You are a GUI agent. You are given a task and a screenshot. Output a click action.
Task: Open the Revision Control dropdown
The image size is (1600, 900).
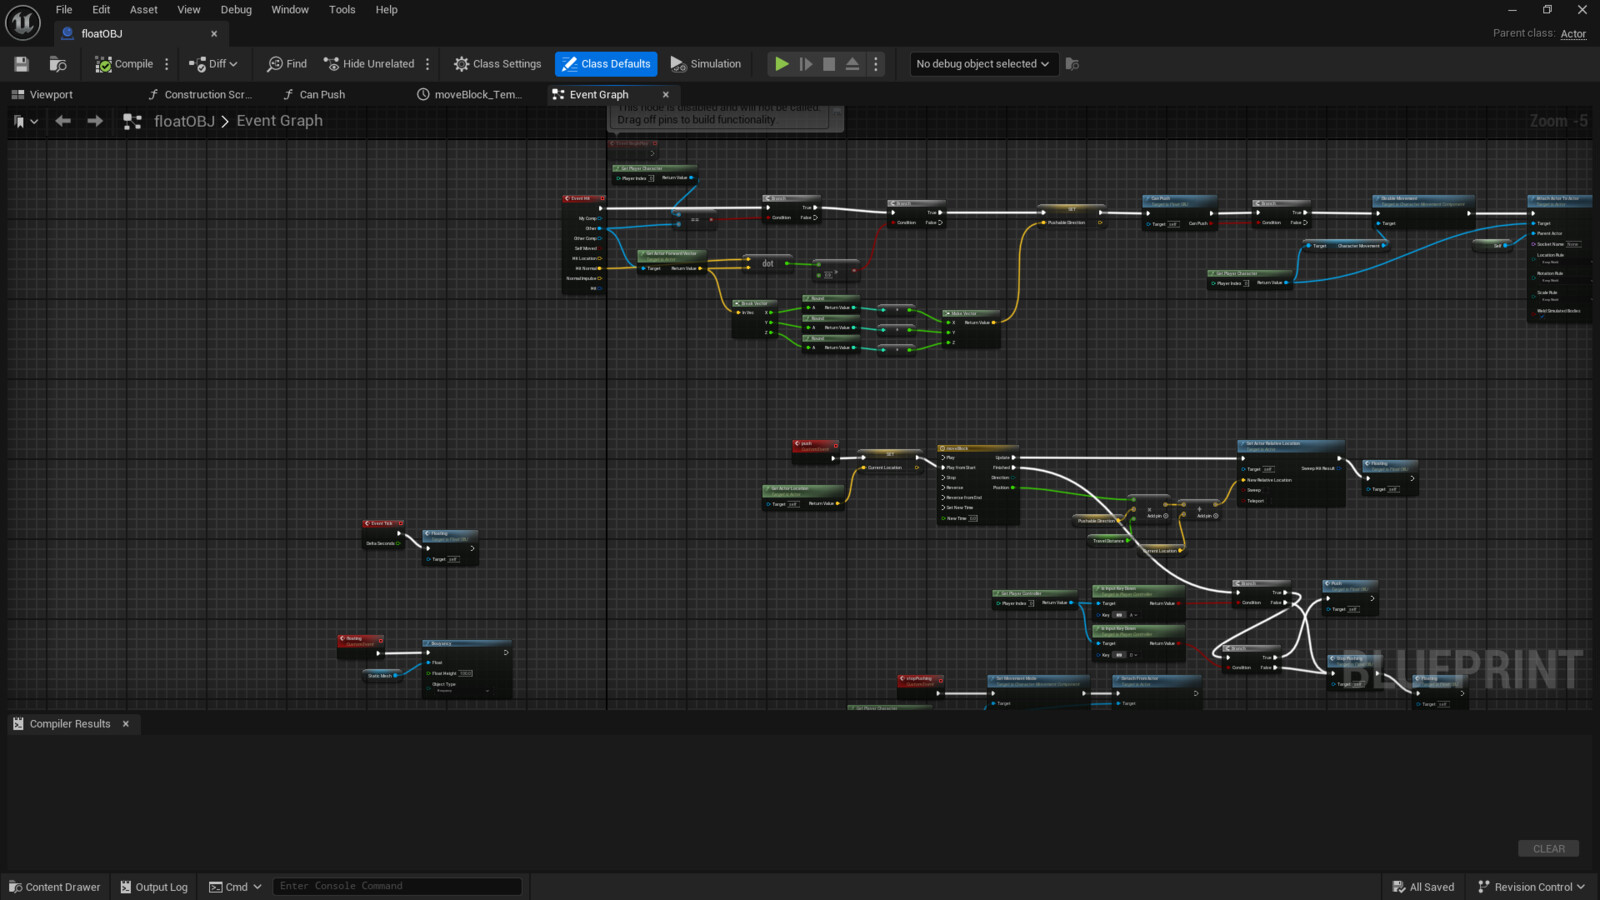click(1531, 887)
